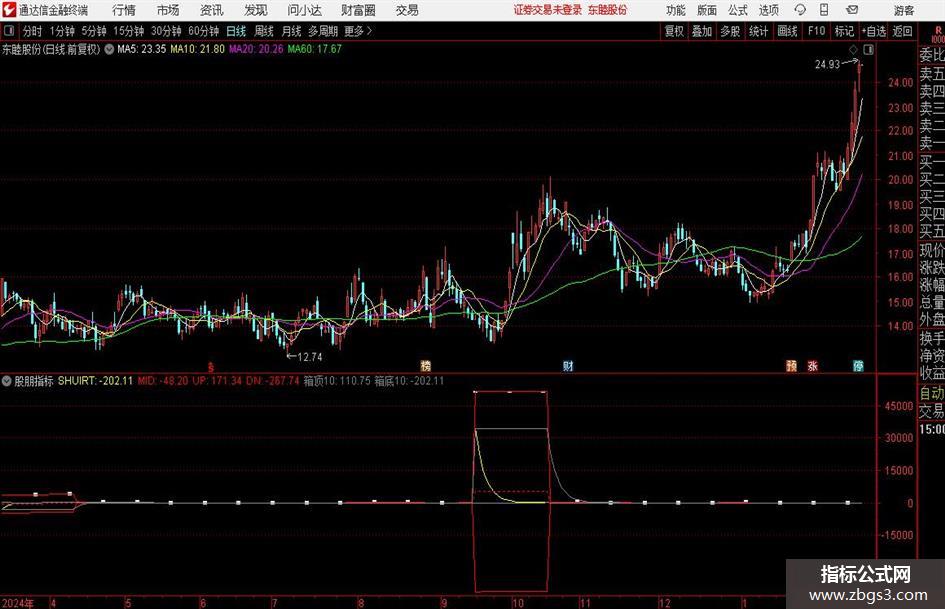
Task: Click the MA60: 17.67 label
Action: tap(315, 49)
